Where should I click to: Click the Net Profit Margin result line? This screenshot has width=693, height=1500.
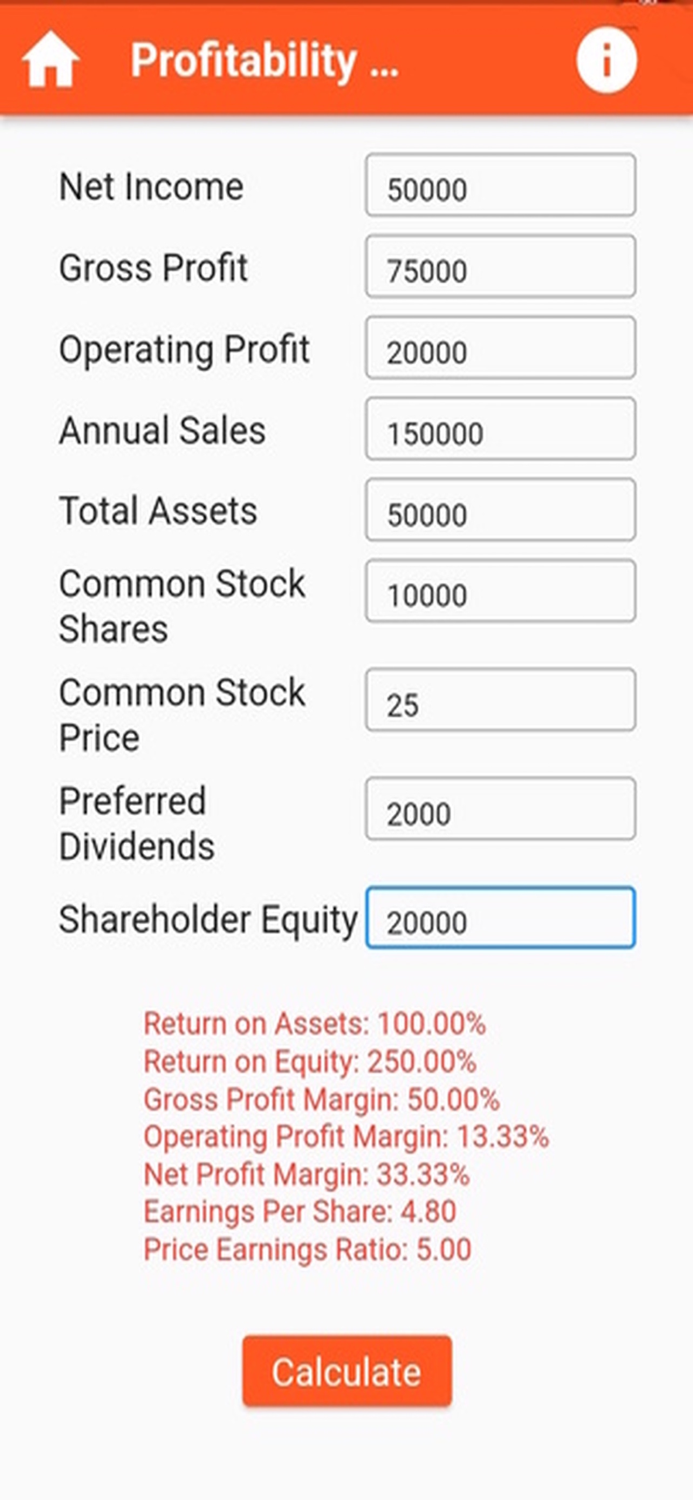click(307, 1174)
